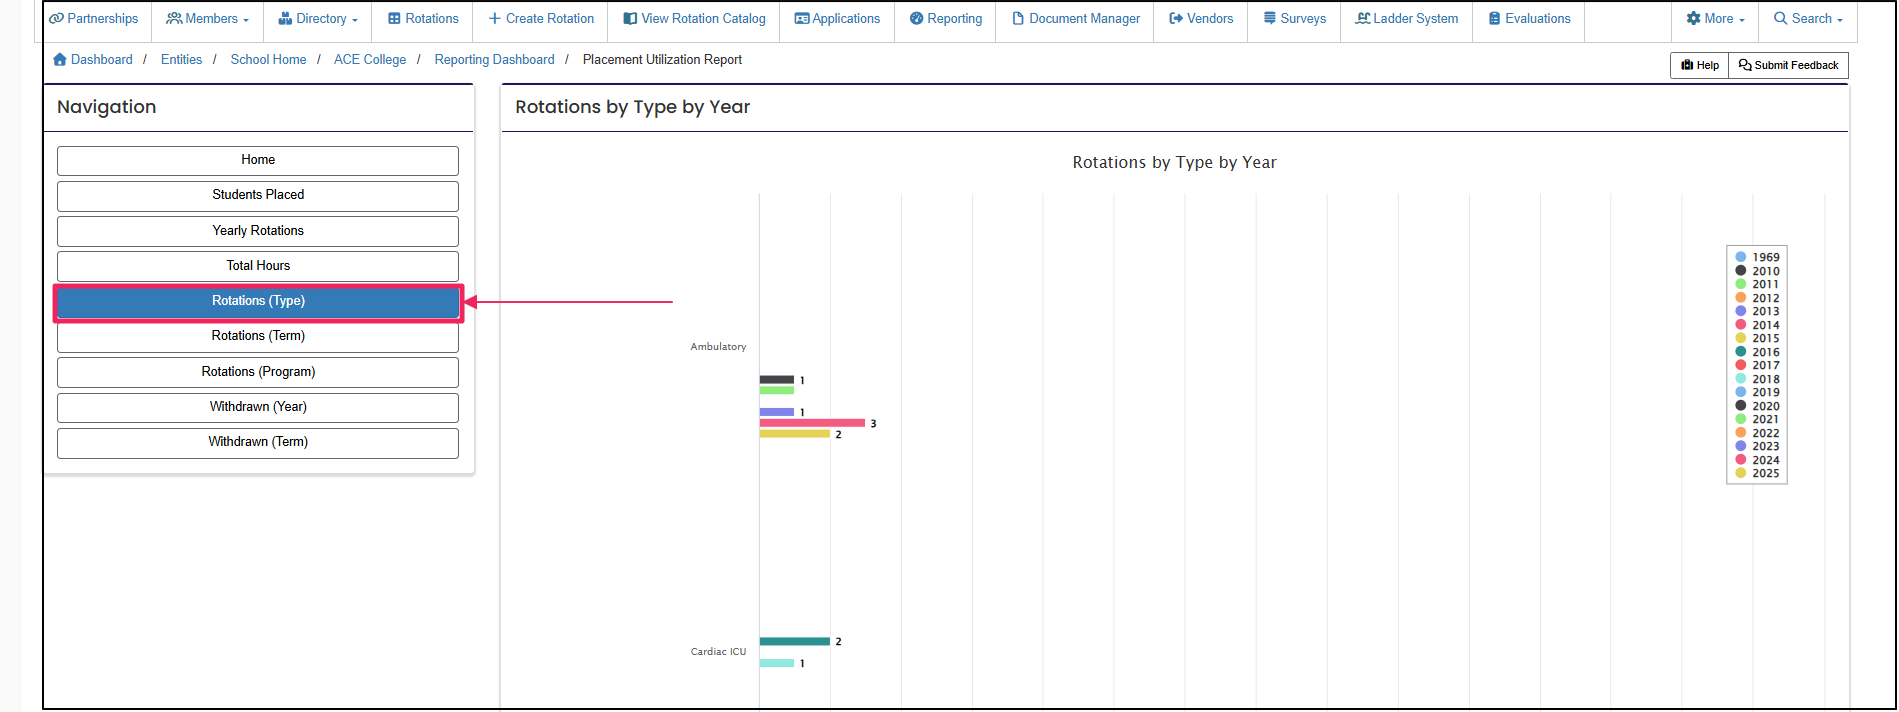1899x712 pixels.
Task: Click the Cardiac ICU bar with value 2
Action: click(x=795, y=641)
